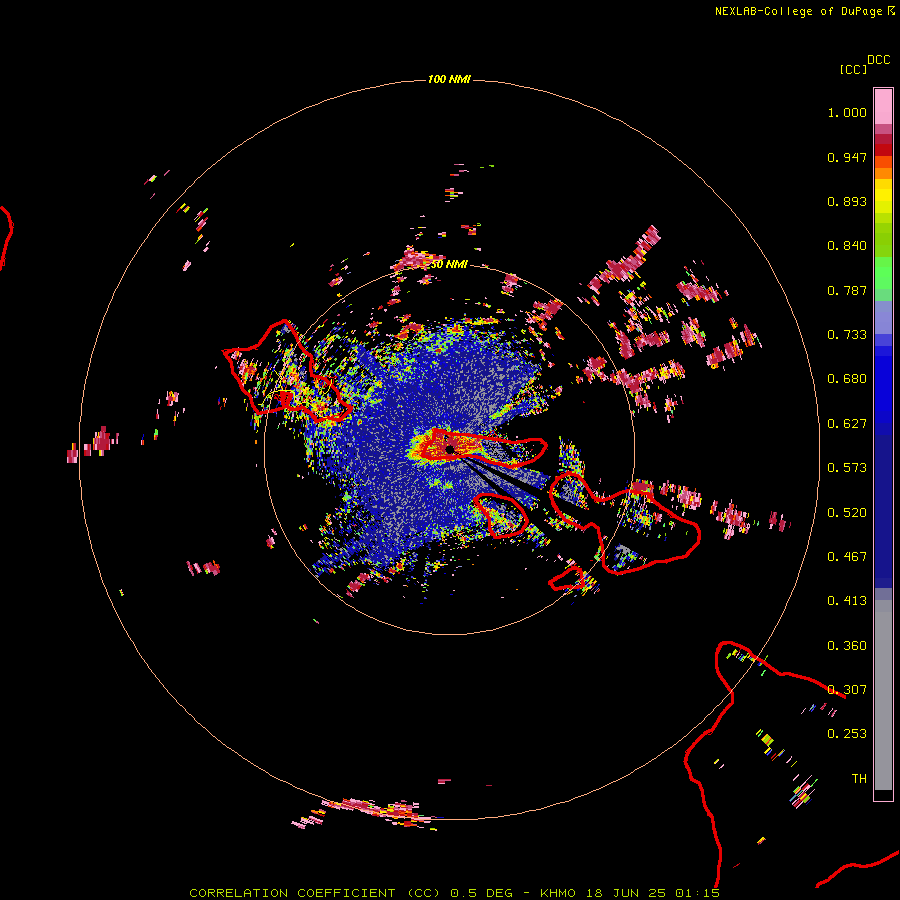
Task: Click the 0.840 scale value
Action: tap(847, 246)
